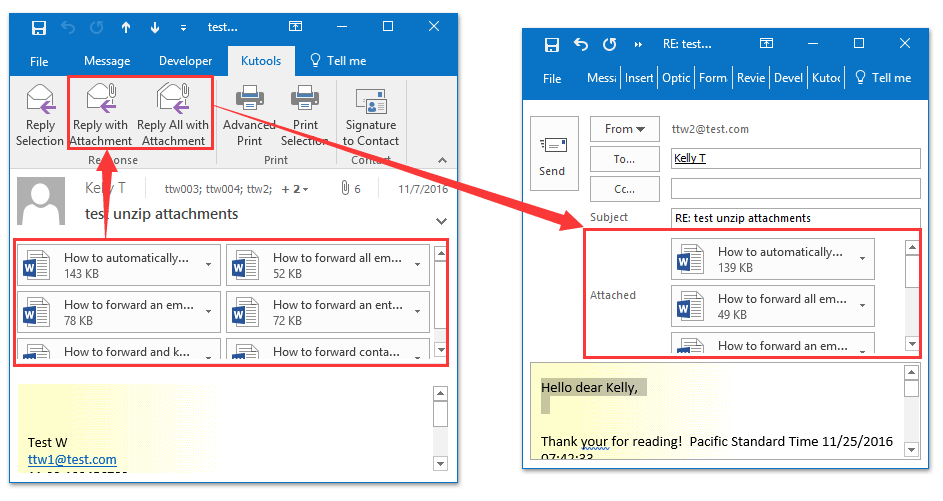Switch to the Developer tab

(186, 61)
